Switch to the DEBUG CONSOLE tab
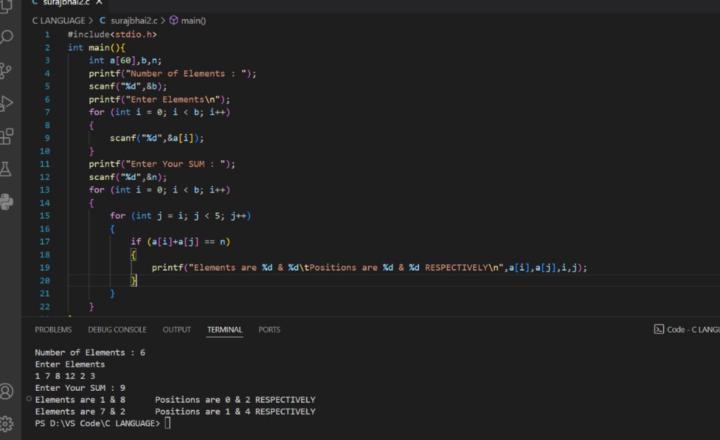720x440 pixels. (117, 330)
